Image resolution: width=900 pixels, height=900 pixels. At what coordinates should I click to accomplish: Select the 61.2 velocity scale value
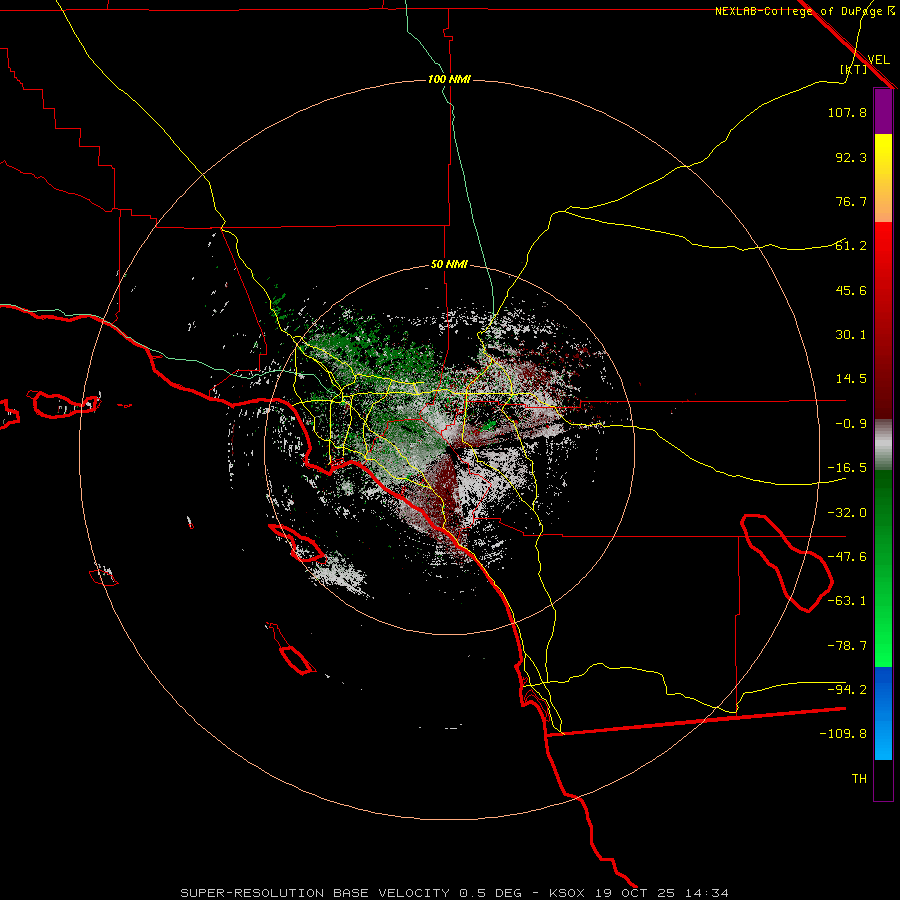click(x=851, y=246)
